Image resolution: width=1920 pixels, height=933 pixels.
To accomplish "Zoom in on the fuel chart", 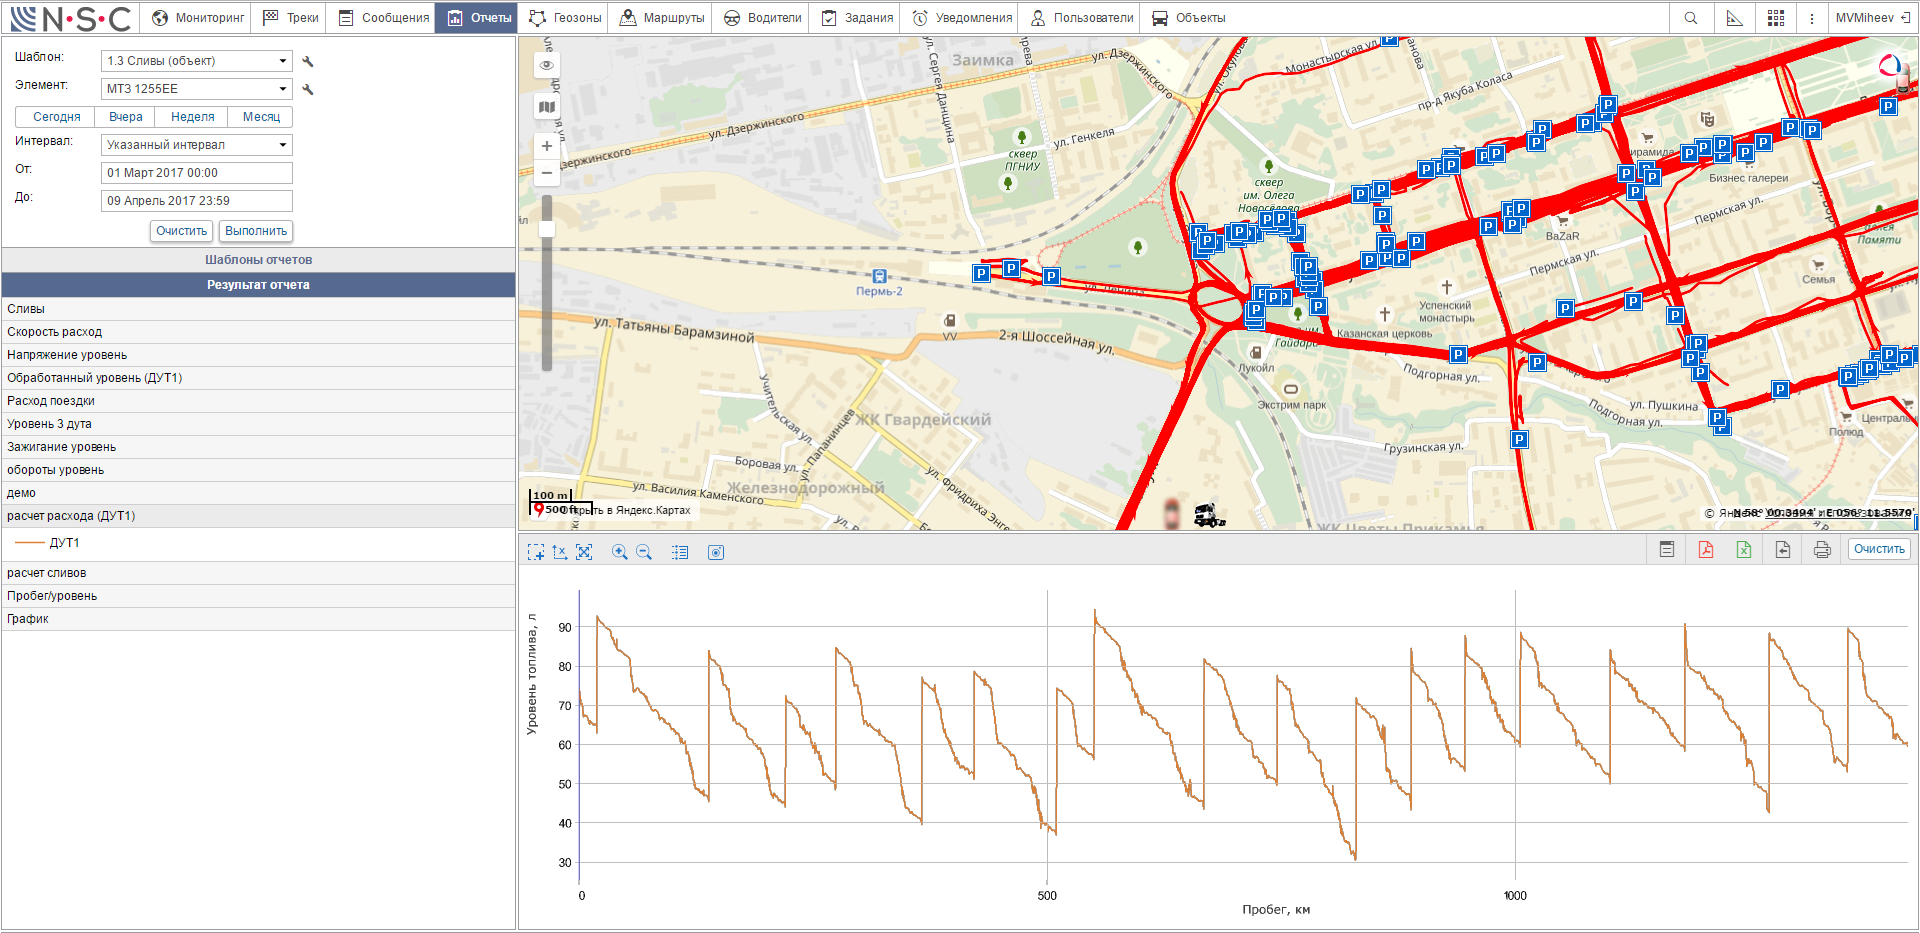I will click(x=620, y=552).
